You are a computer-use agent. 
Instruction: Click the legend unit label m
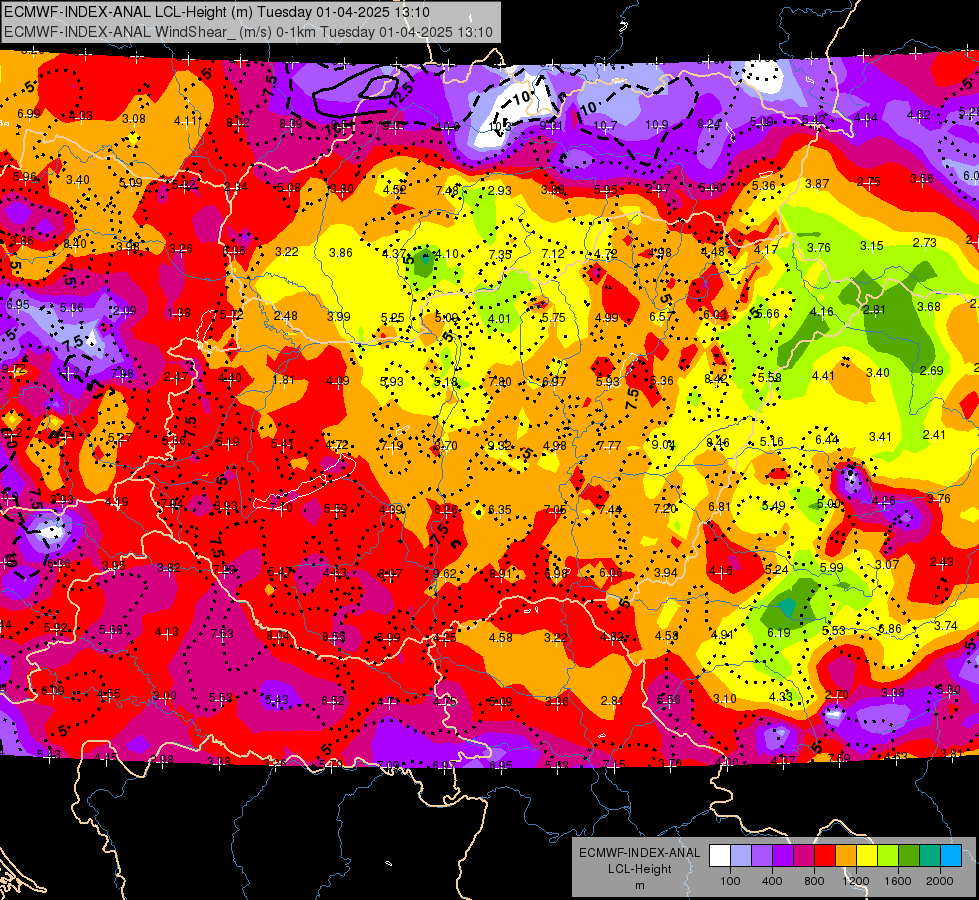point(639,886)
